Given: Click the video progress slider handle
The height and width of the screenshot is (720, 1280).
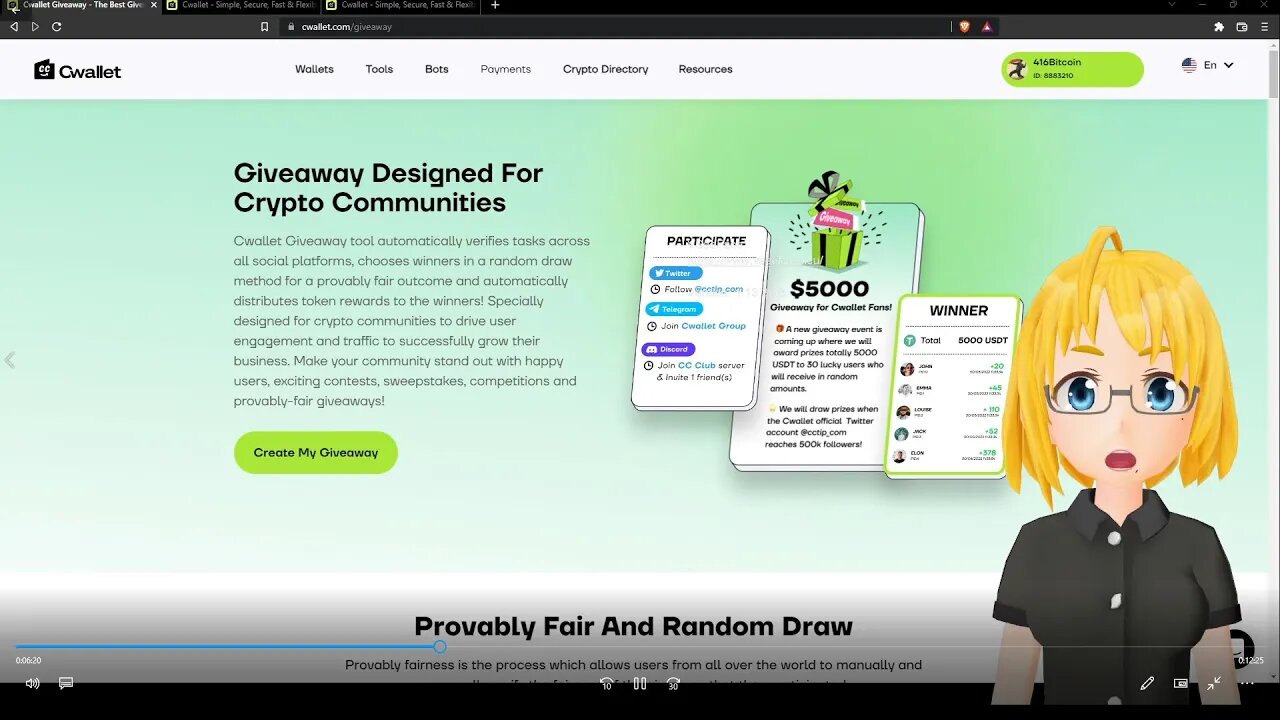Looking at the screenshot, I should point(440,646).
